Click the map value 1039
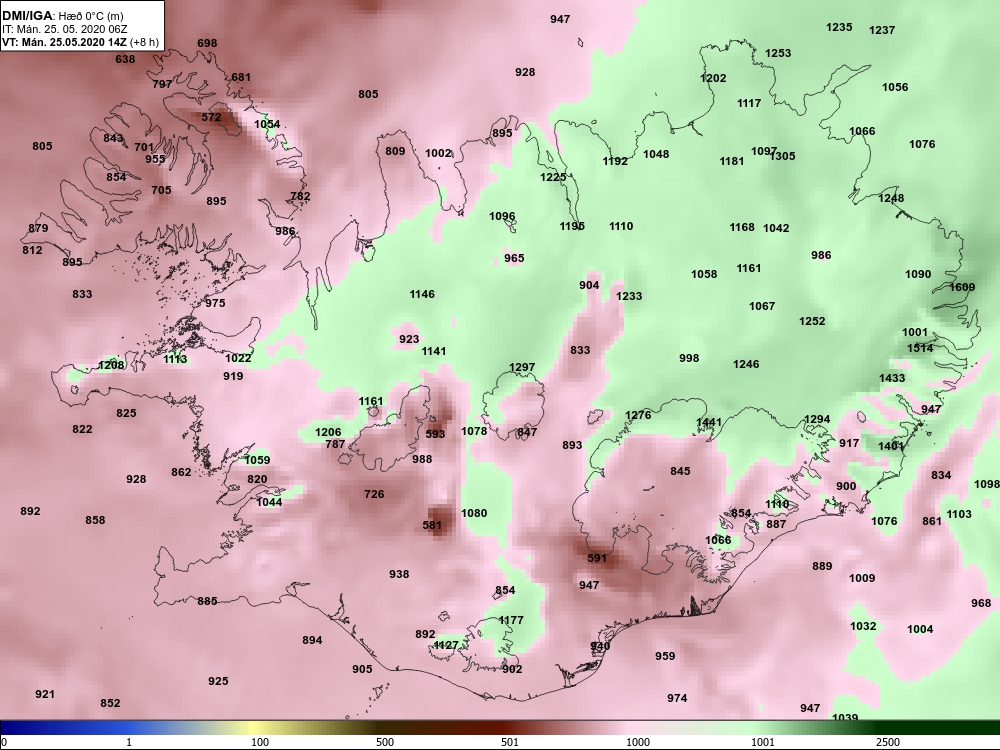Screen dimensions: 1000x750 pyautogui.click(x=845, y=718)
